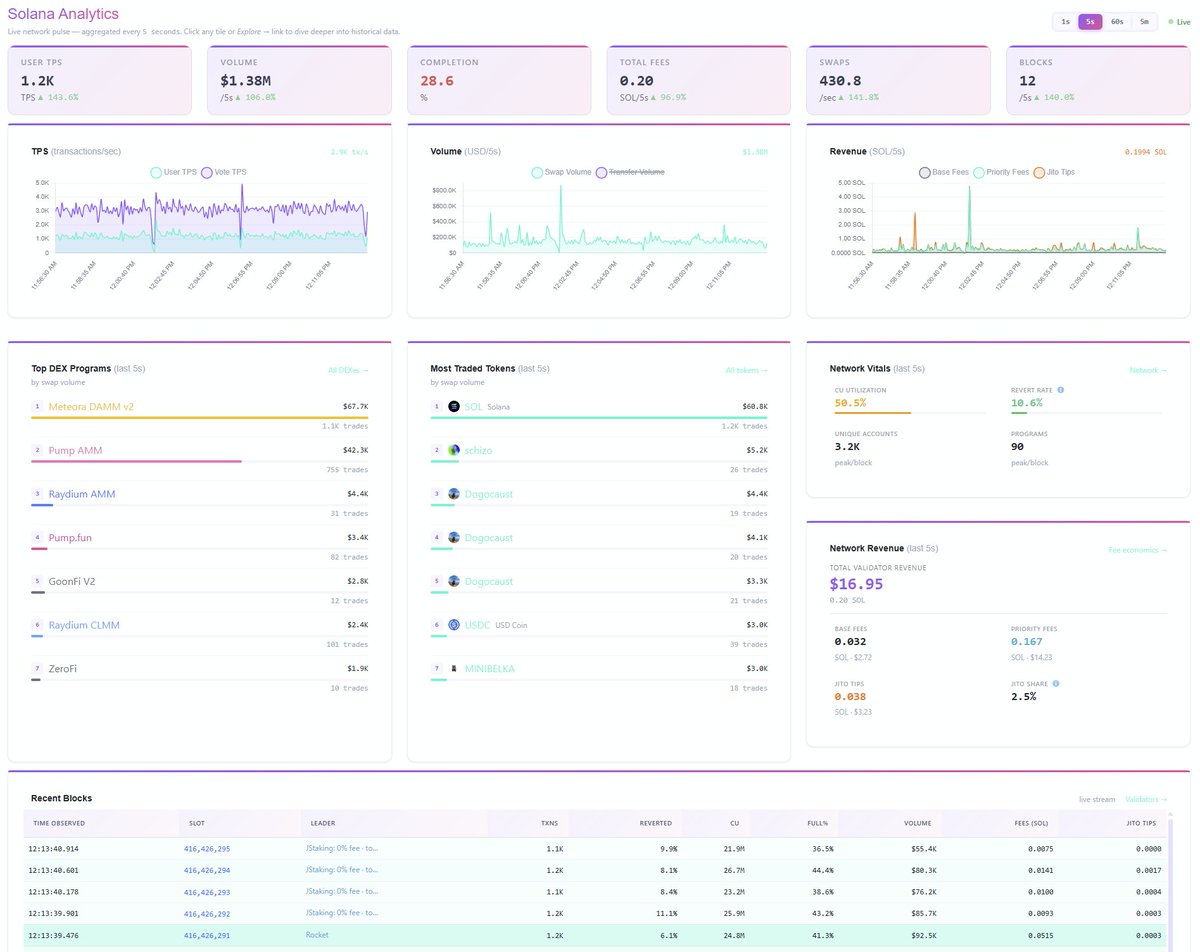
Task: Open the All DEXes link
Action: pyautogui.click(x=348, y=370)
